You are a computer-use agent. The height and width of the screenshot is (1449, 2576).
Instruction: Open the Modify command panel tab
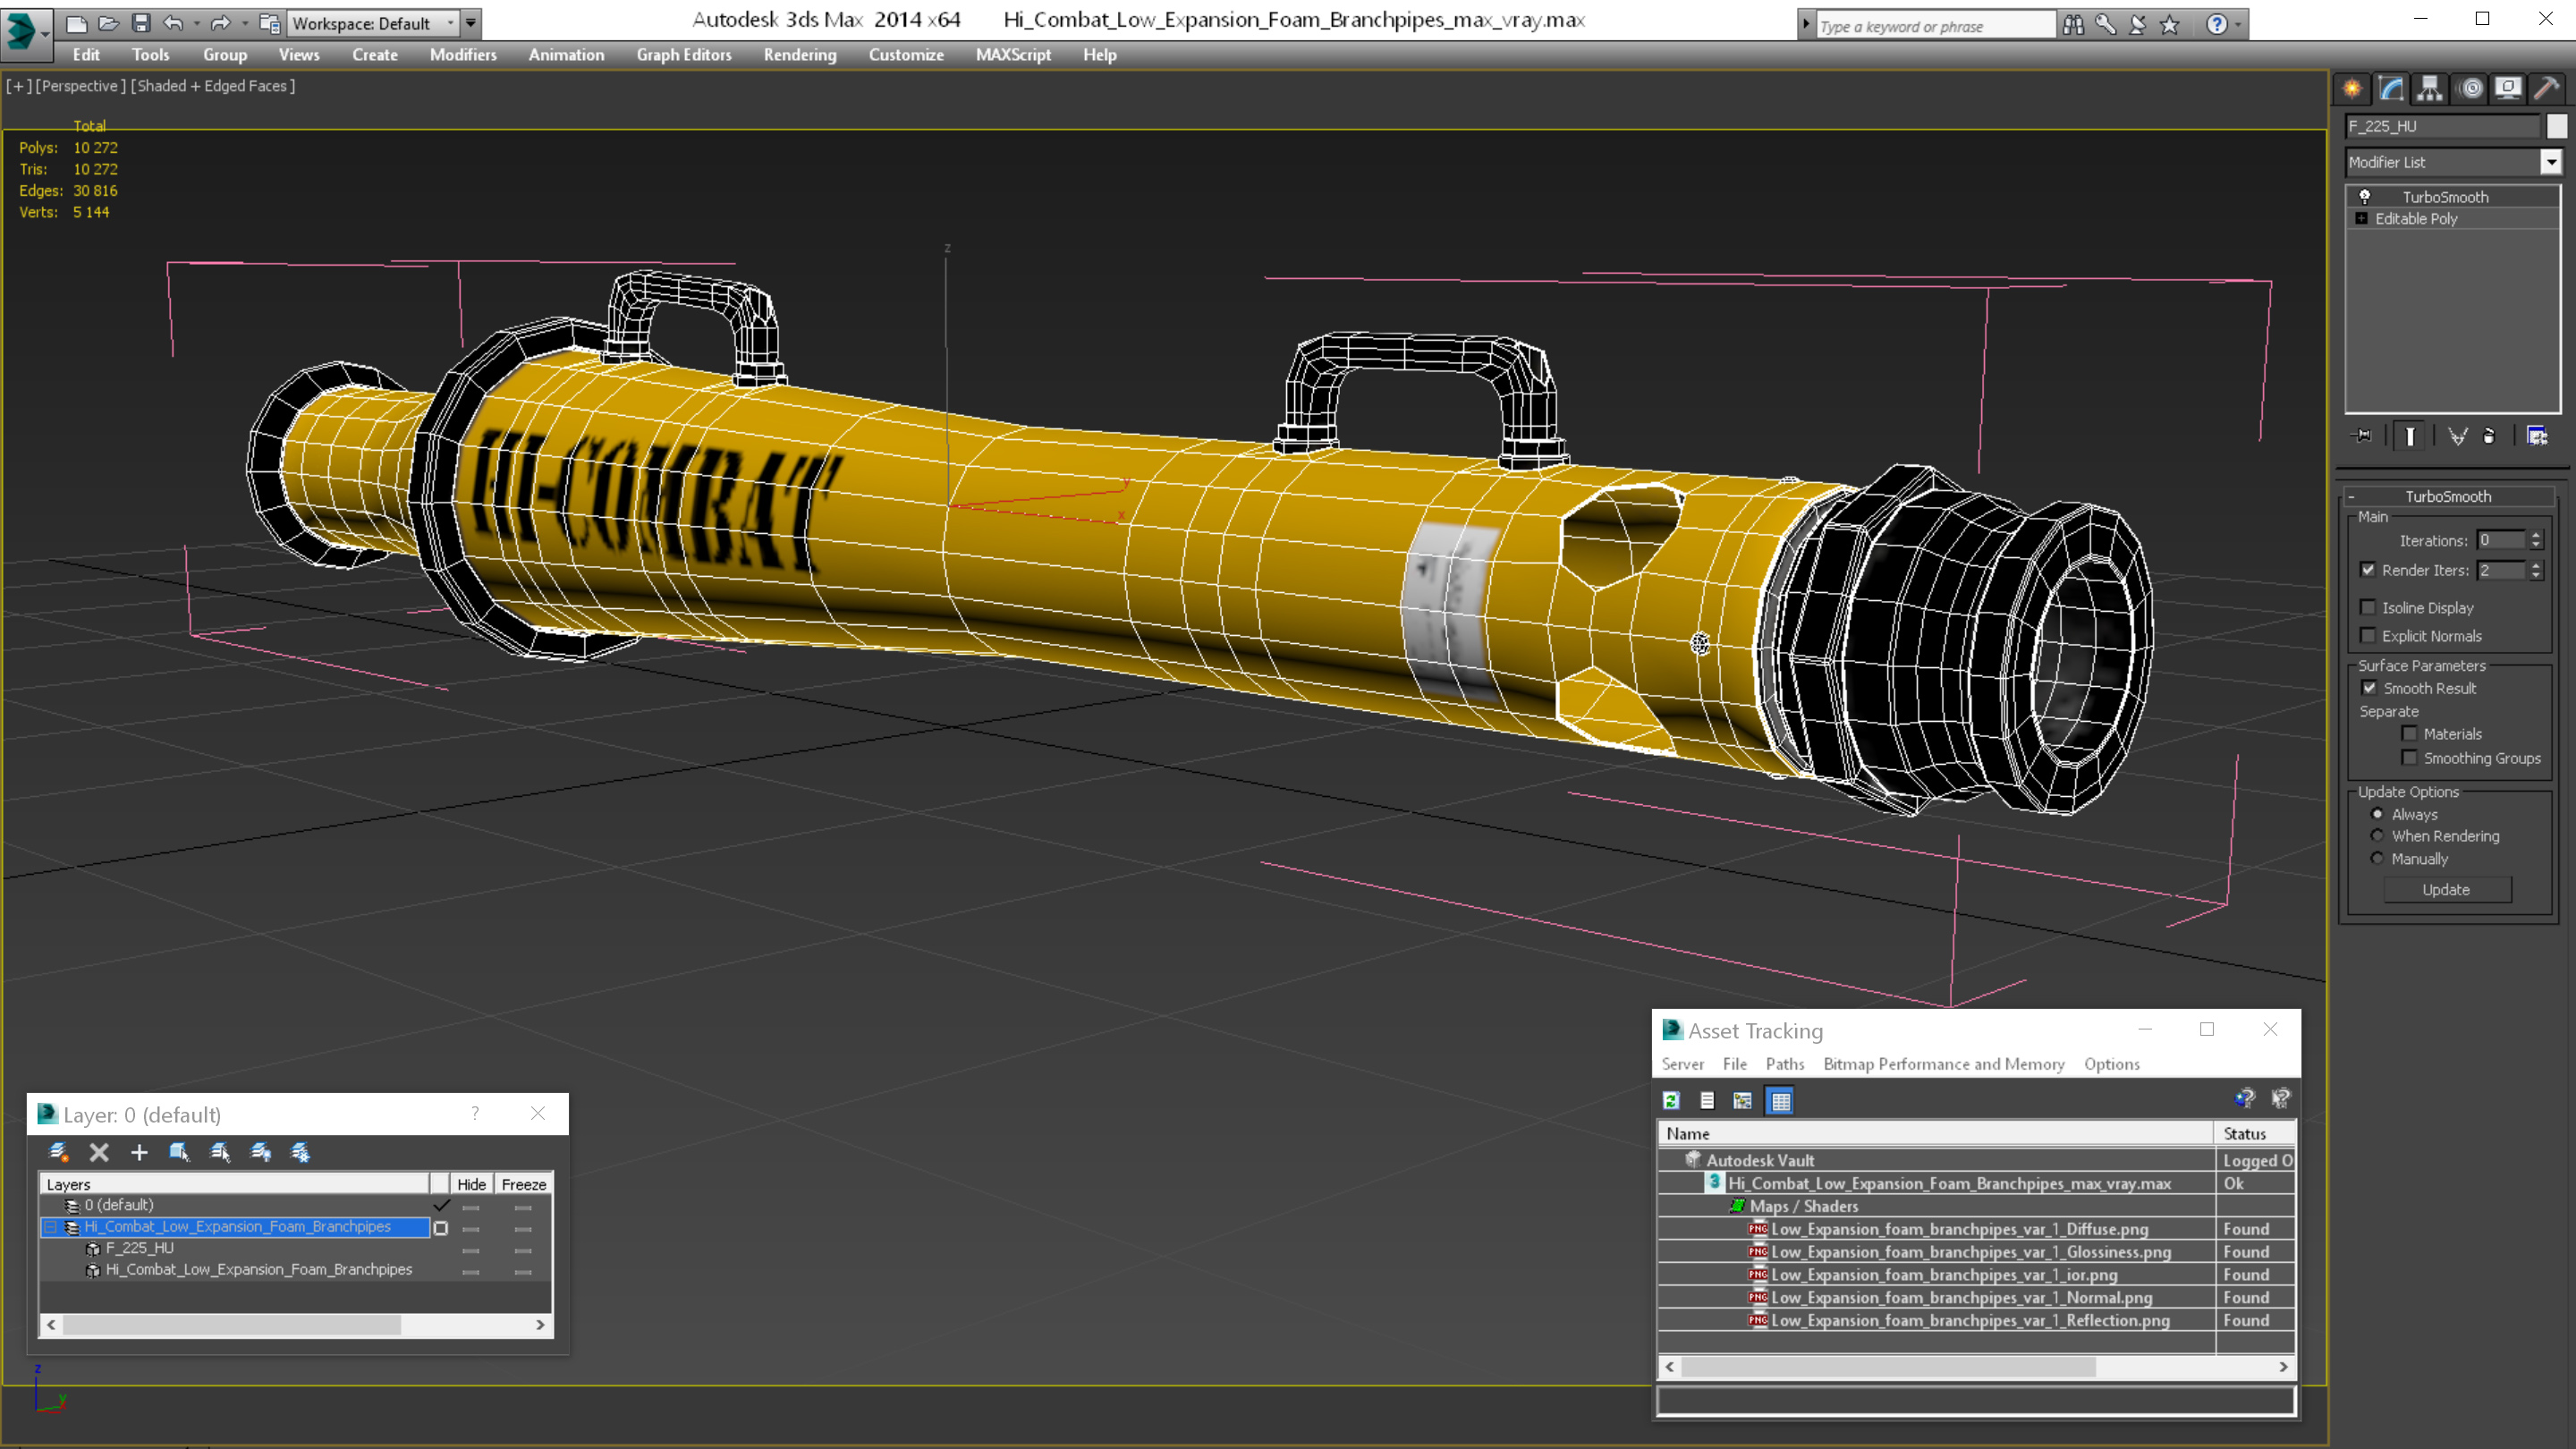pos(2391,89)
